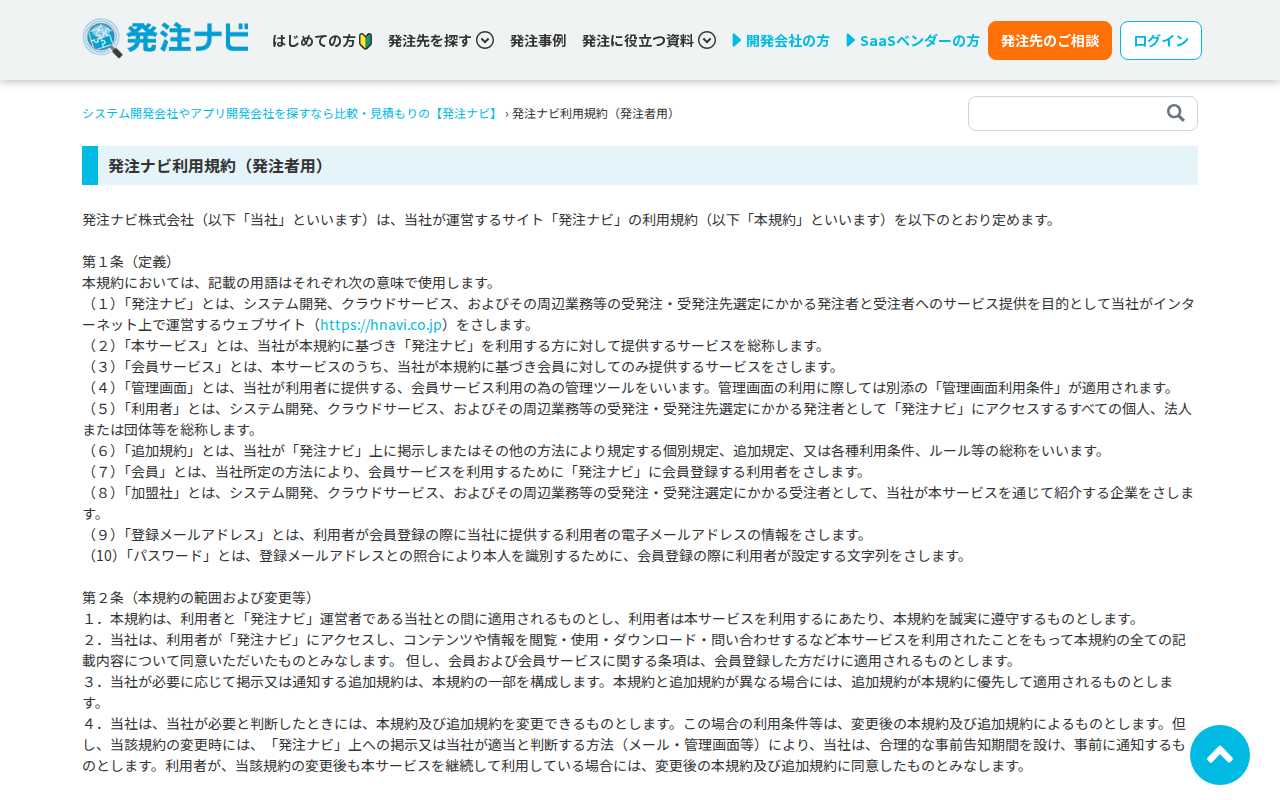
Task: Click the beginner mark next to はじめての方
Action: [365, 41]
